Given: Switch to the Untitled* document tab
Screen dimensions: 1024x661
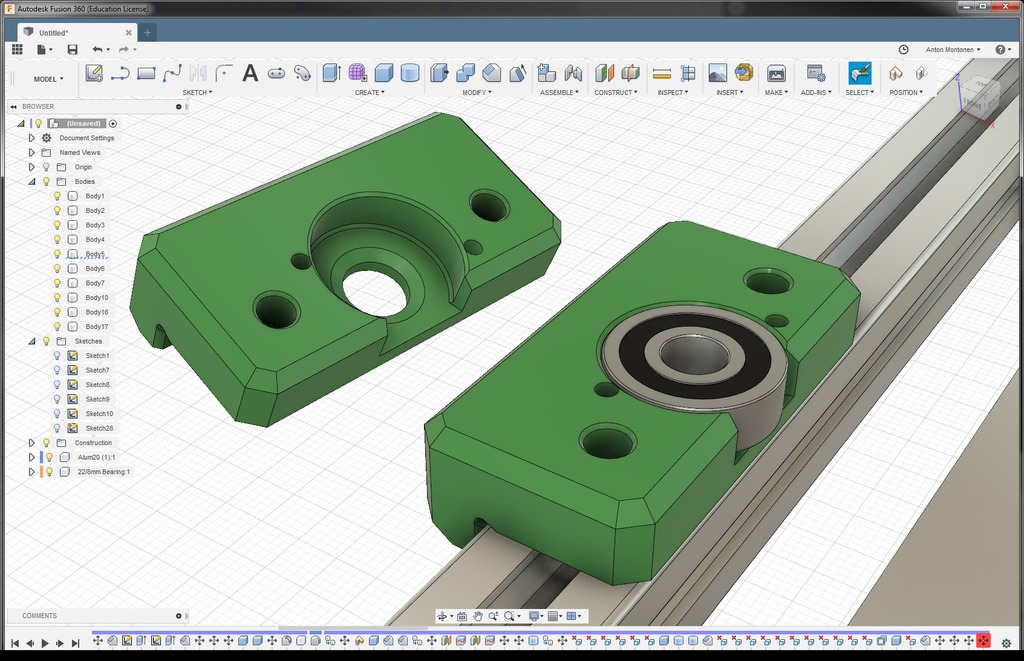Looking at the screenshot, I should pos(54,32).
